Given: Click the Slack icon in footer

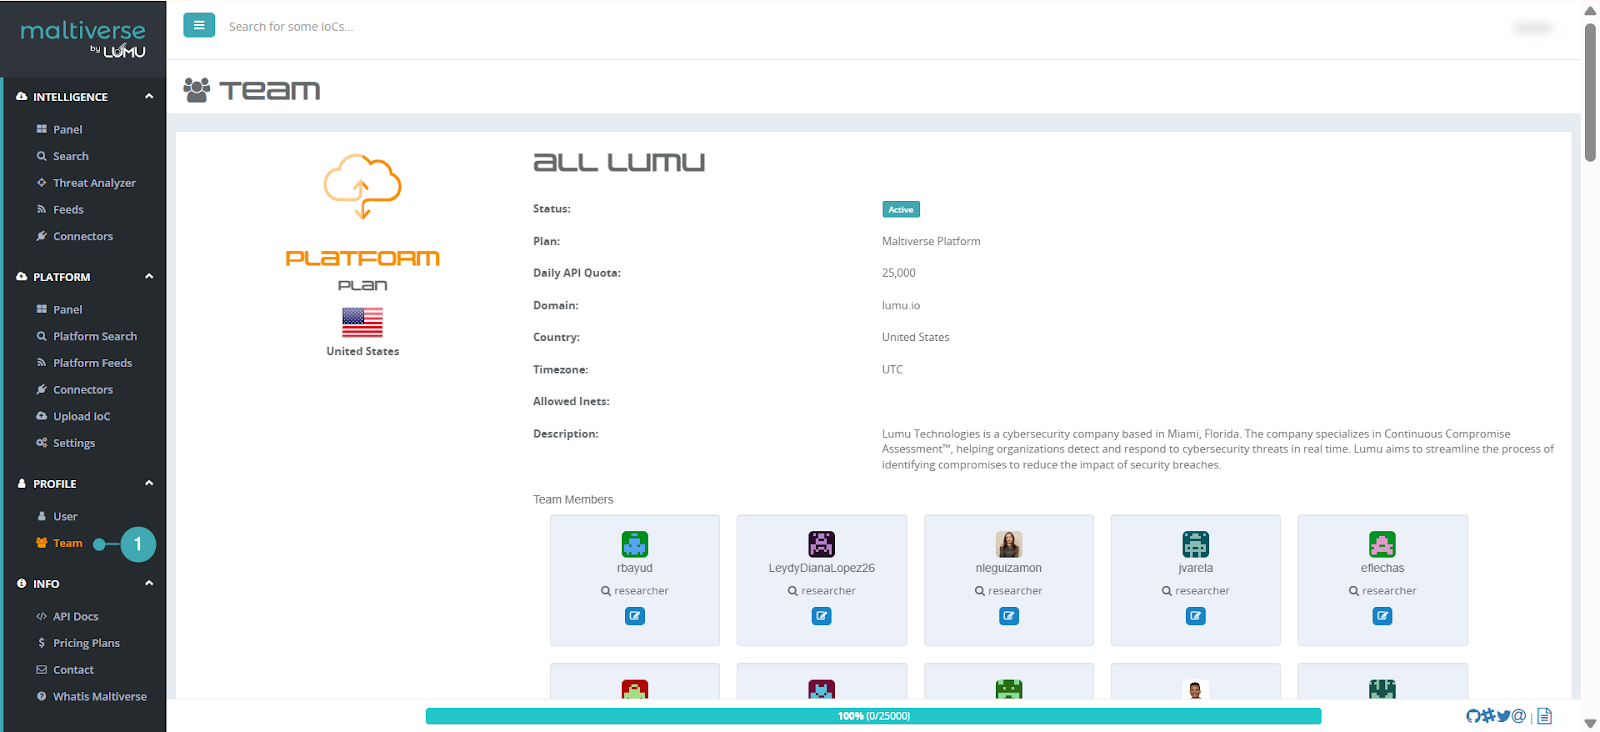Looking at the screenshot, I should click(1488, 716).
